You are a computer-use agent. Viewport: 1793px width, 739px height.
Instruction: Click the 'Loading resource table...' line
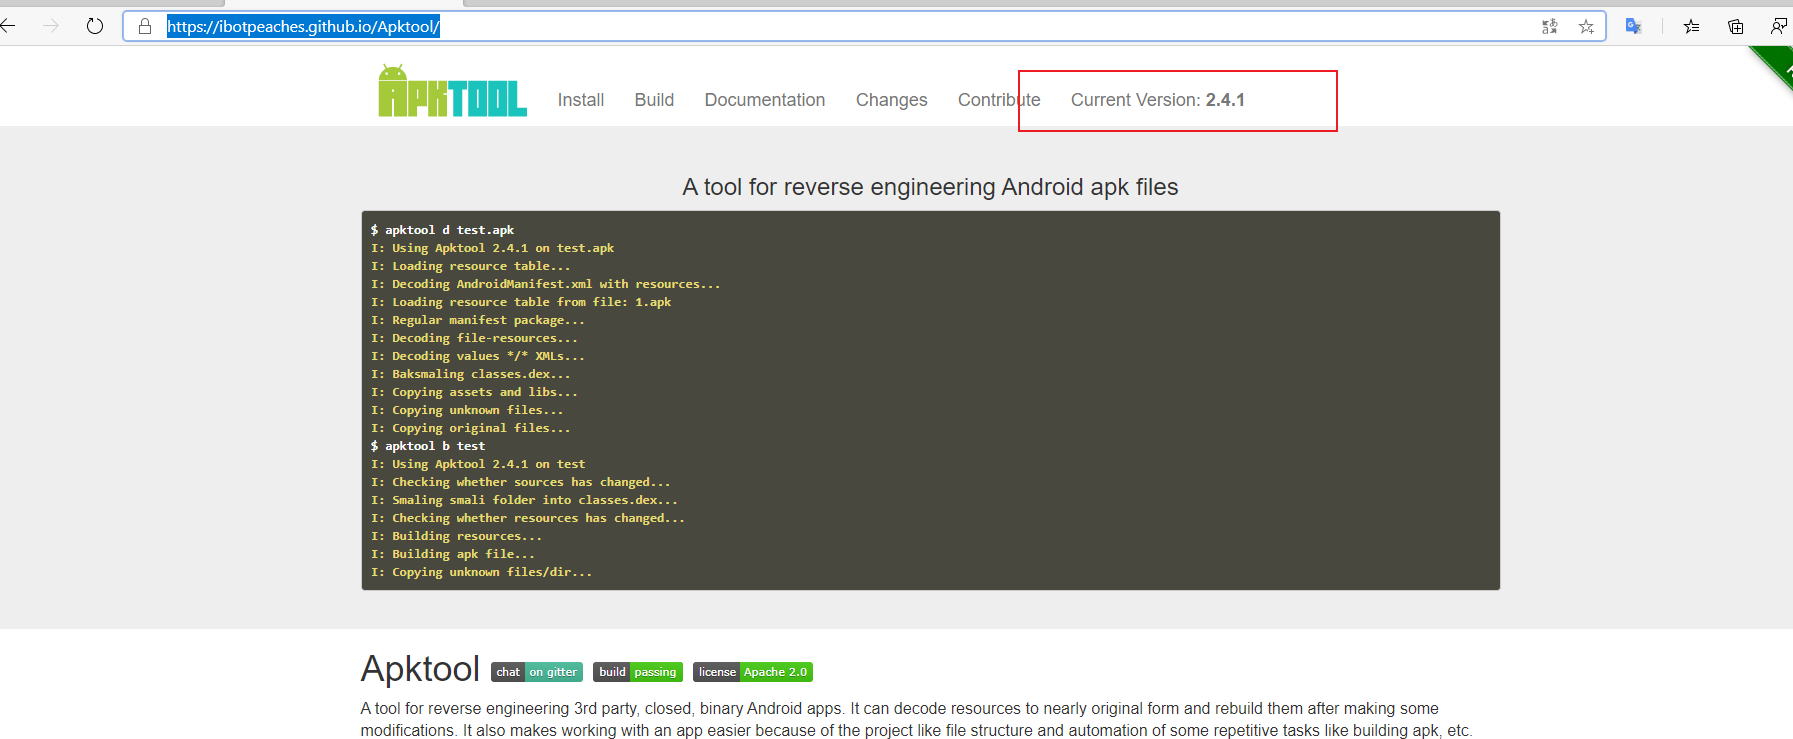tap(470, 266)
